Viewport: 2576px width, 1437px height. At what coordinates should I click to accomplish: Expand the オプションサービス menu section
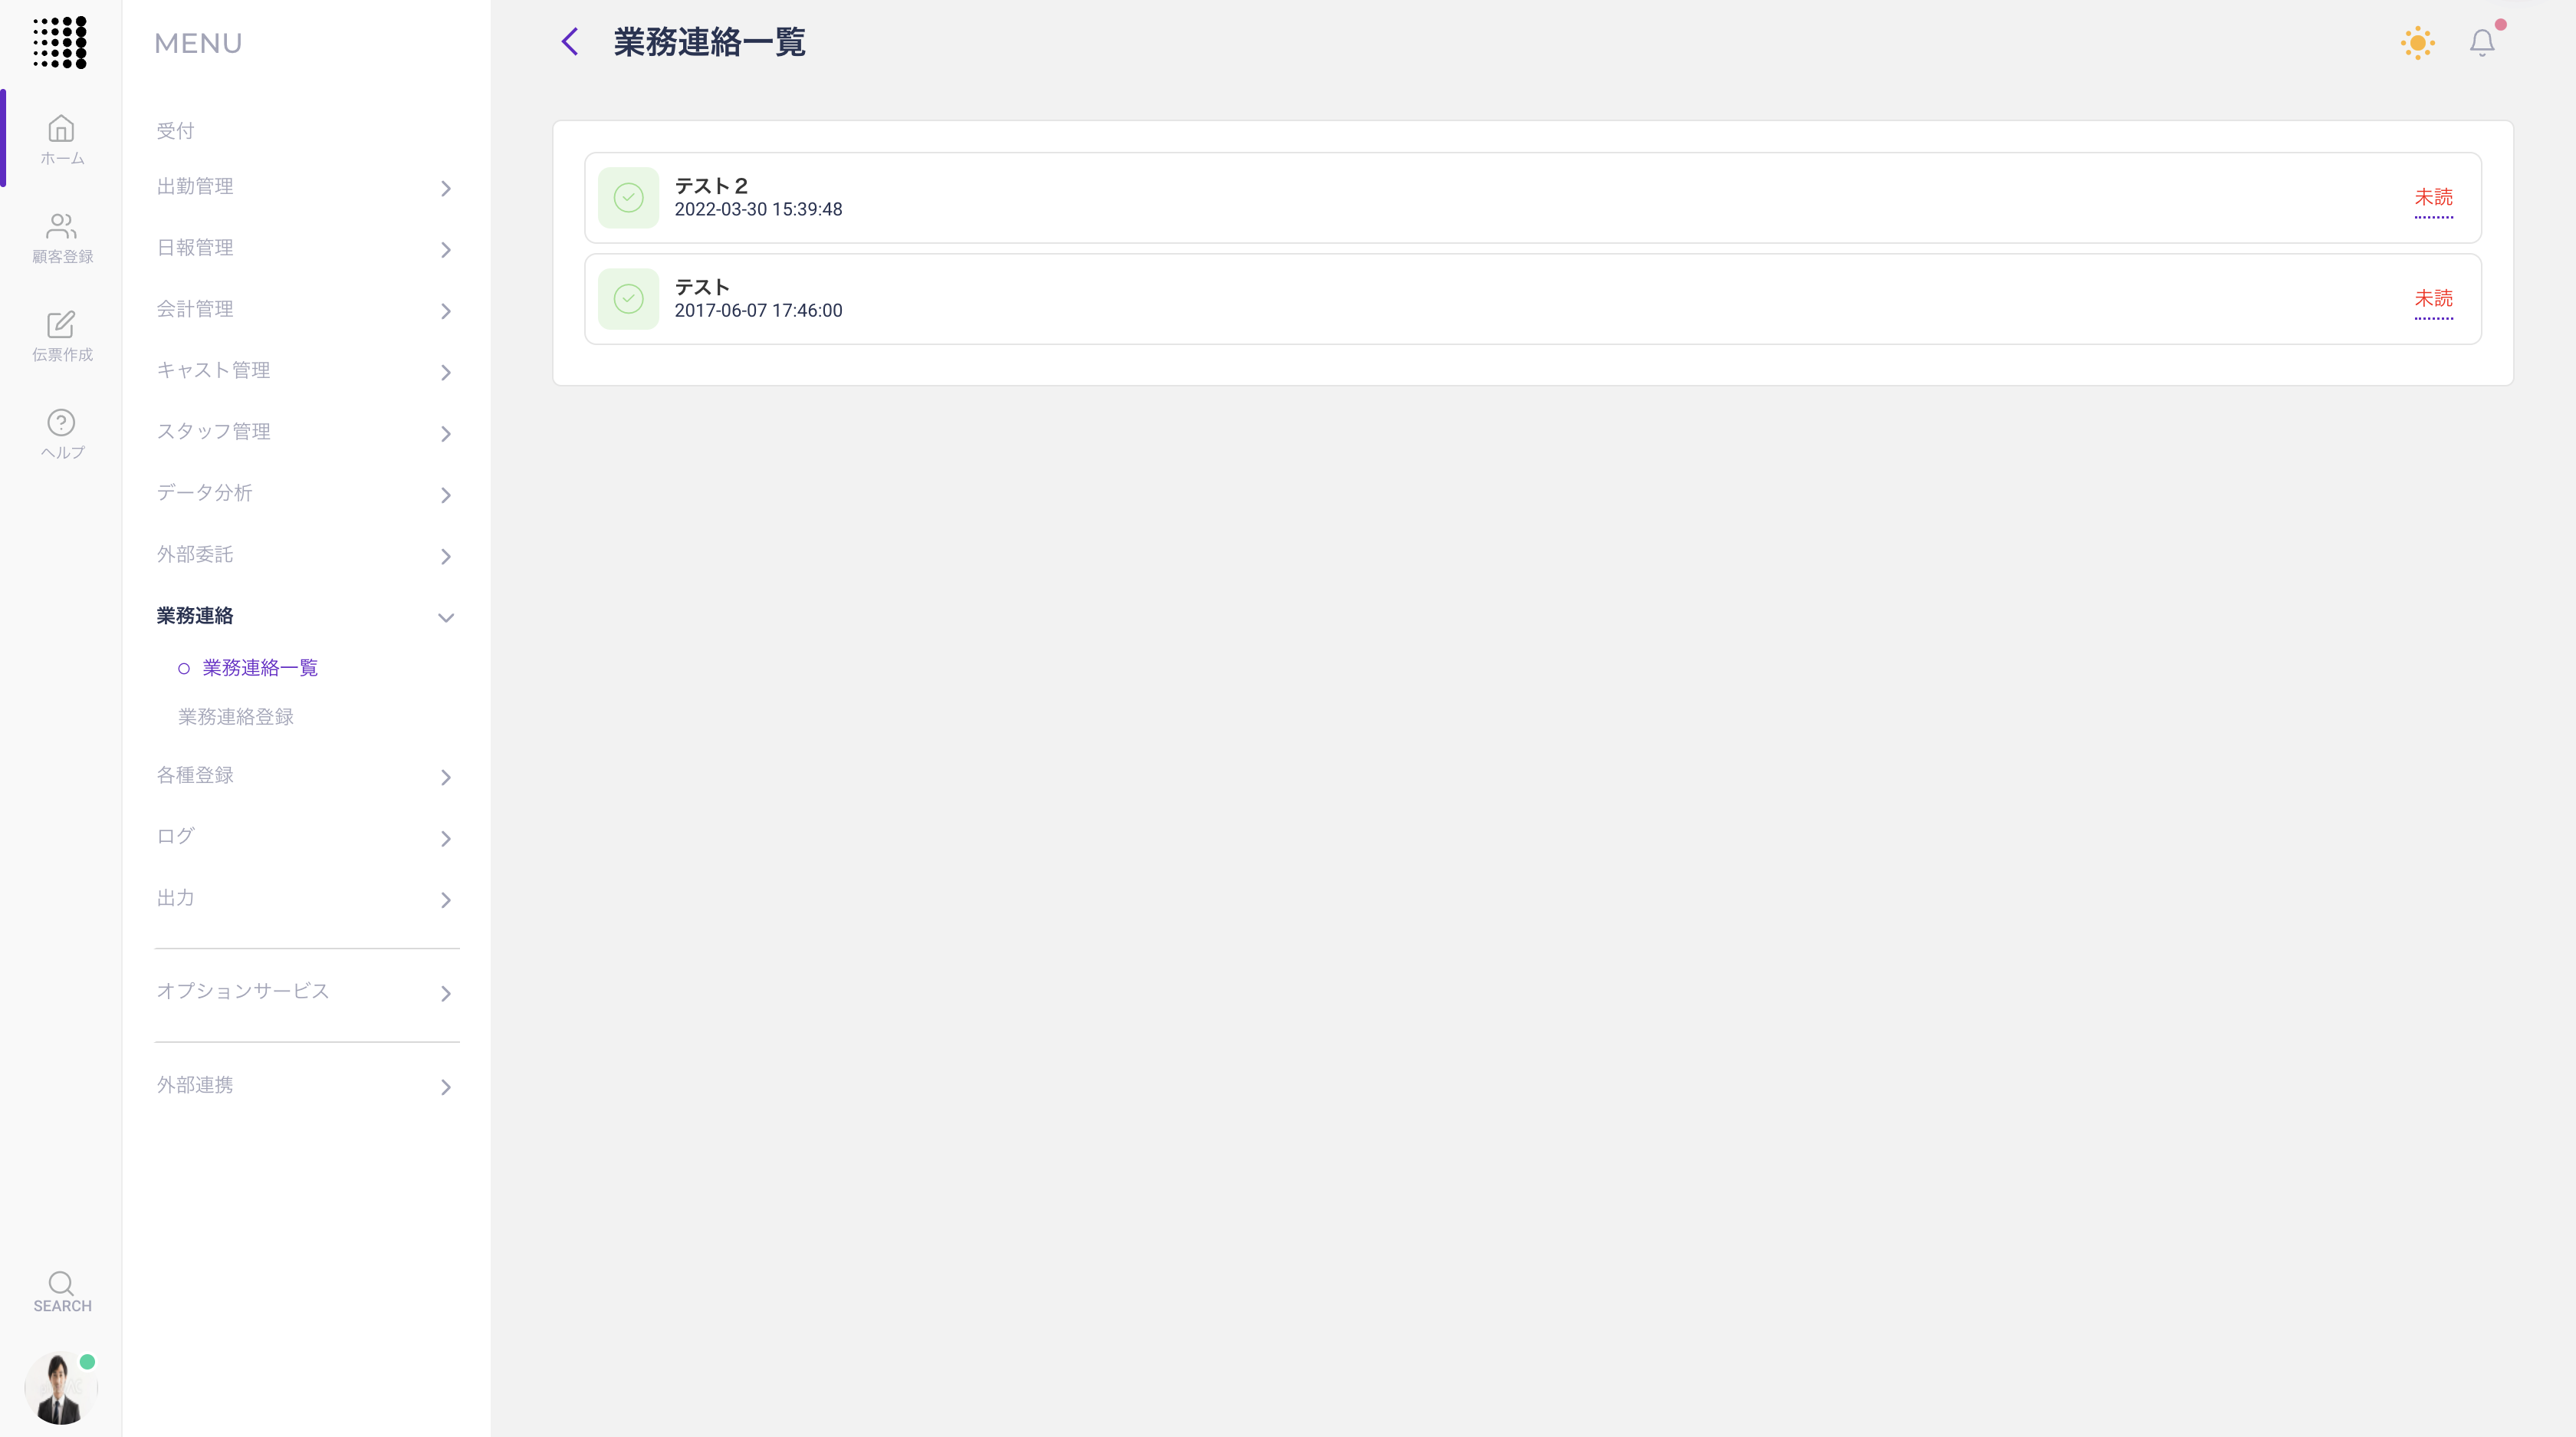[x=306, y=992]
